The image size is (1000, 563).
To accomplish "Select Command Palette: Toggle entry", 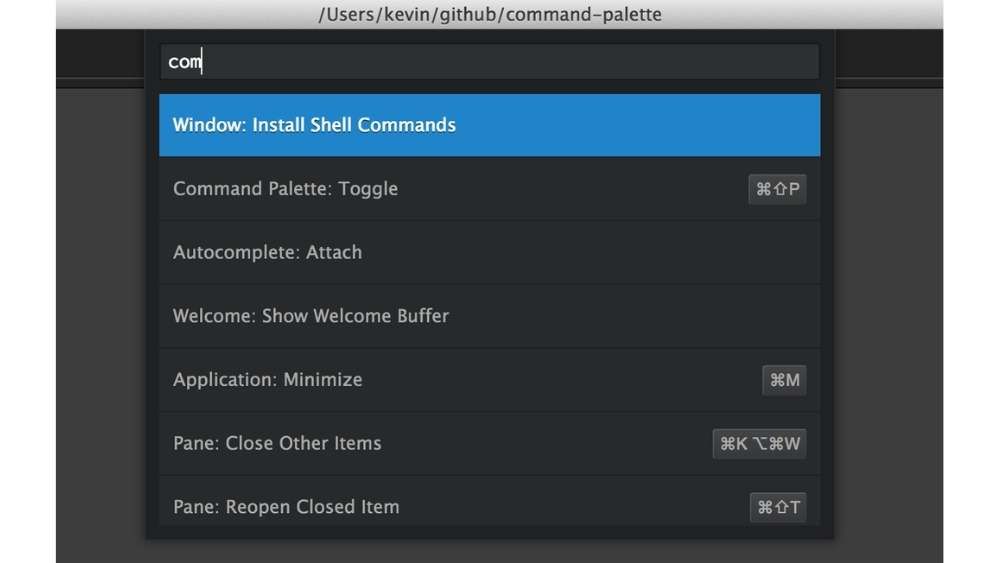I will click(x=285, y=189).
